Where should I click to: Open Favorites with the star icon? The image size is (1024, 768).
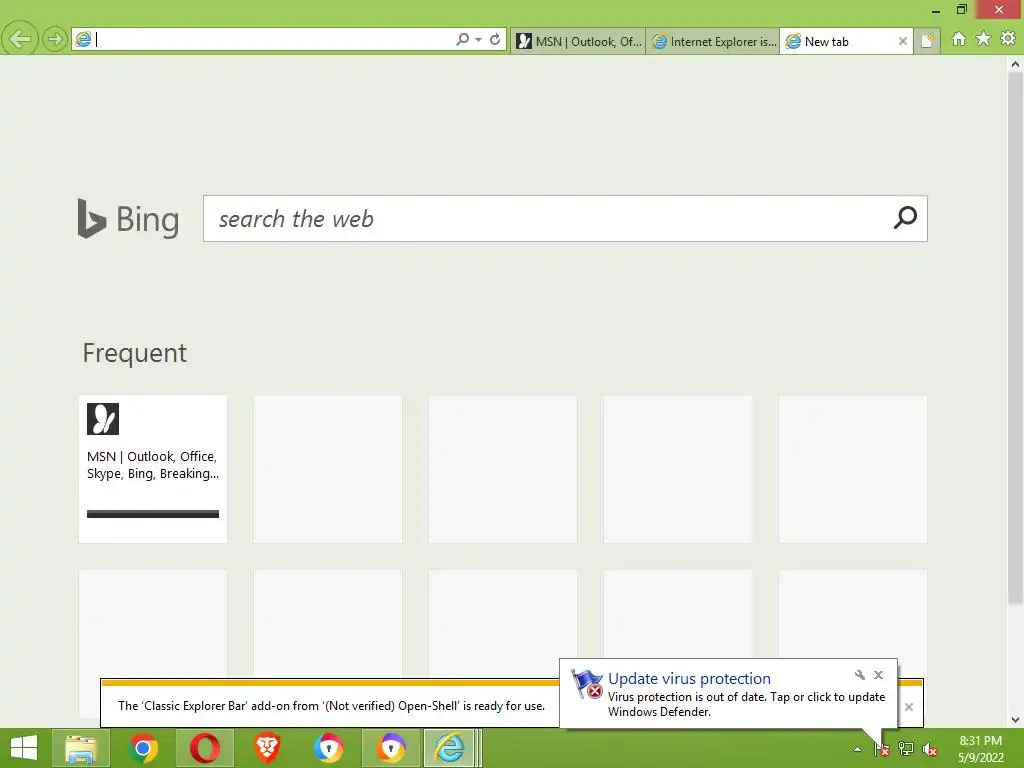click(984, 39)
